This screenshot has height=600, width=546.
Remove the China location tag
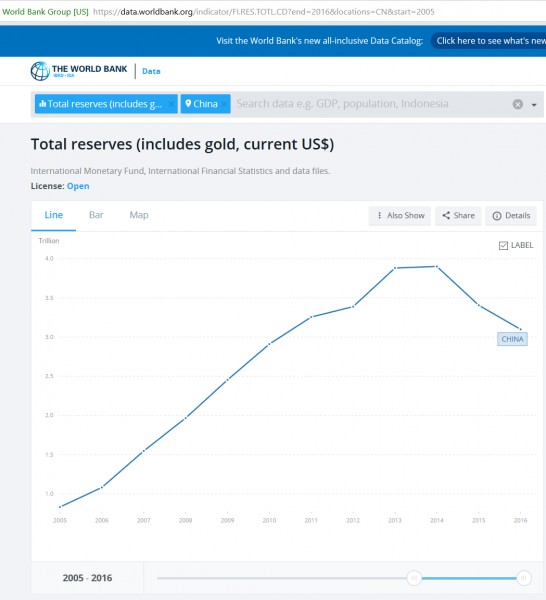tap(225, 104)
